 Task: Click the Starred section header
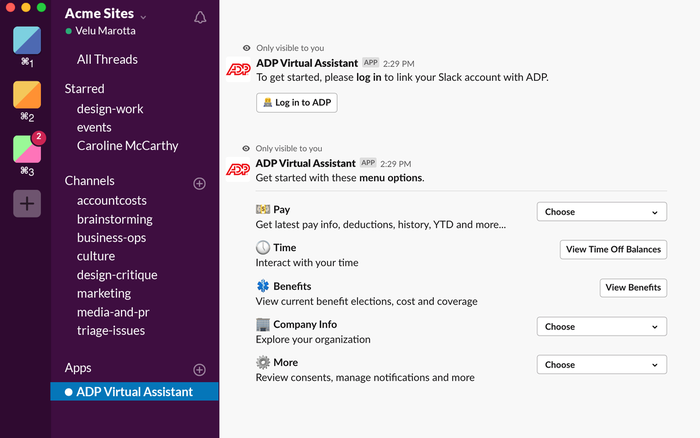pyautogui.click(x=84, y=89)
